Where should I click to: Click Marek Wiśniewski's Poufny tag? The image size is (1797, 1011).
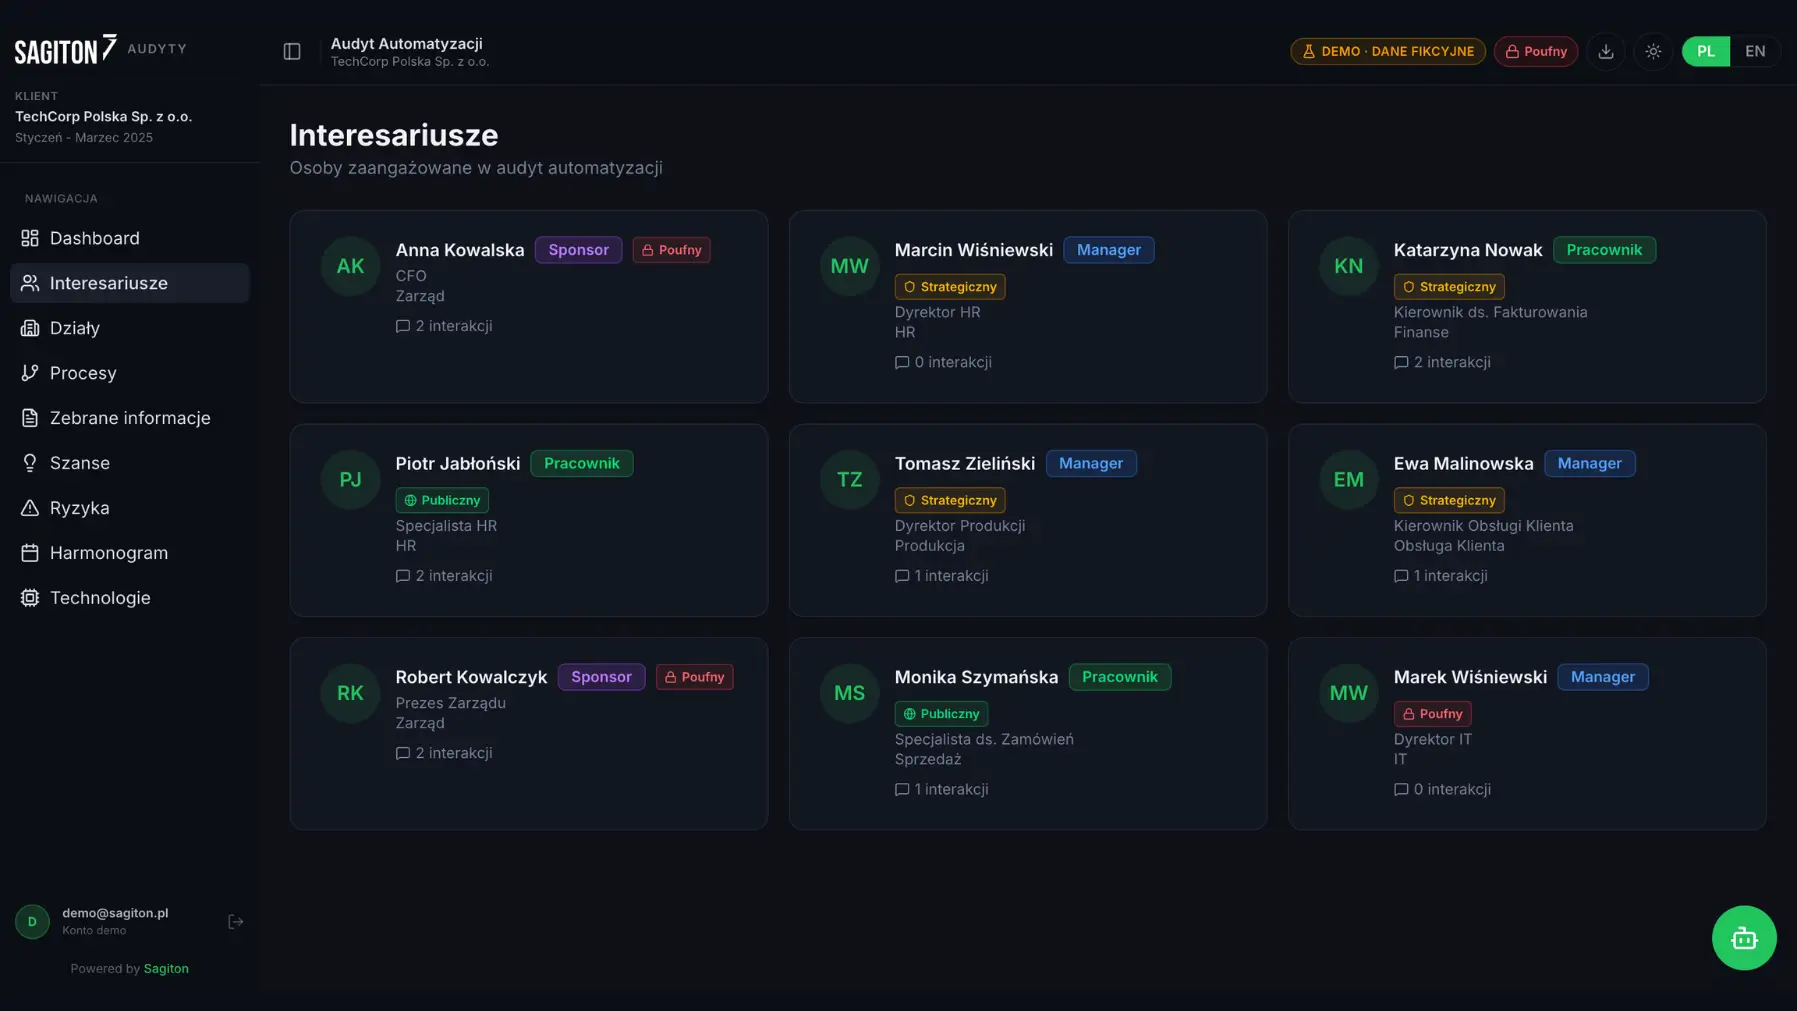click(1432, 714)
